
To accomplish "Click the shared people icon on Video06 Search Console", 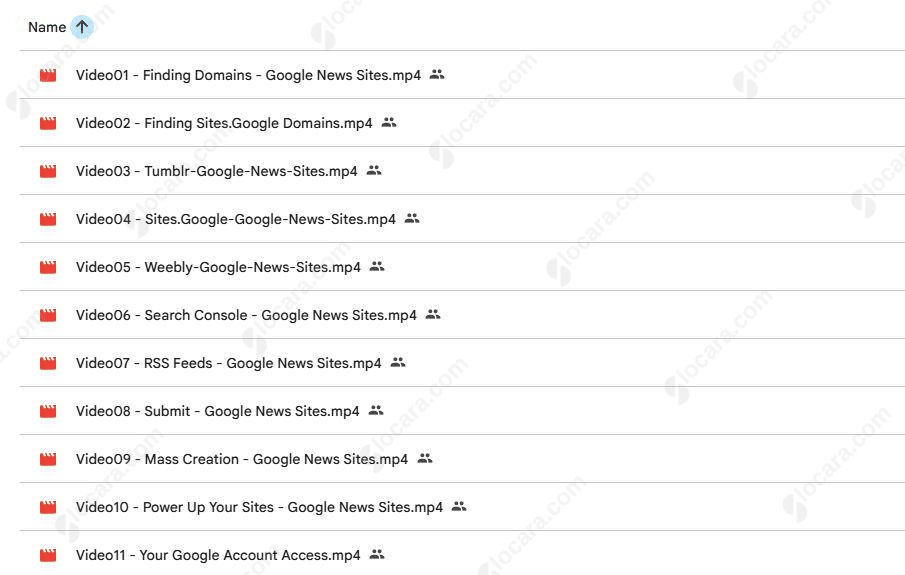I will coord(433,315).
